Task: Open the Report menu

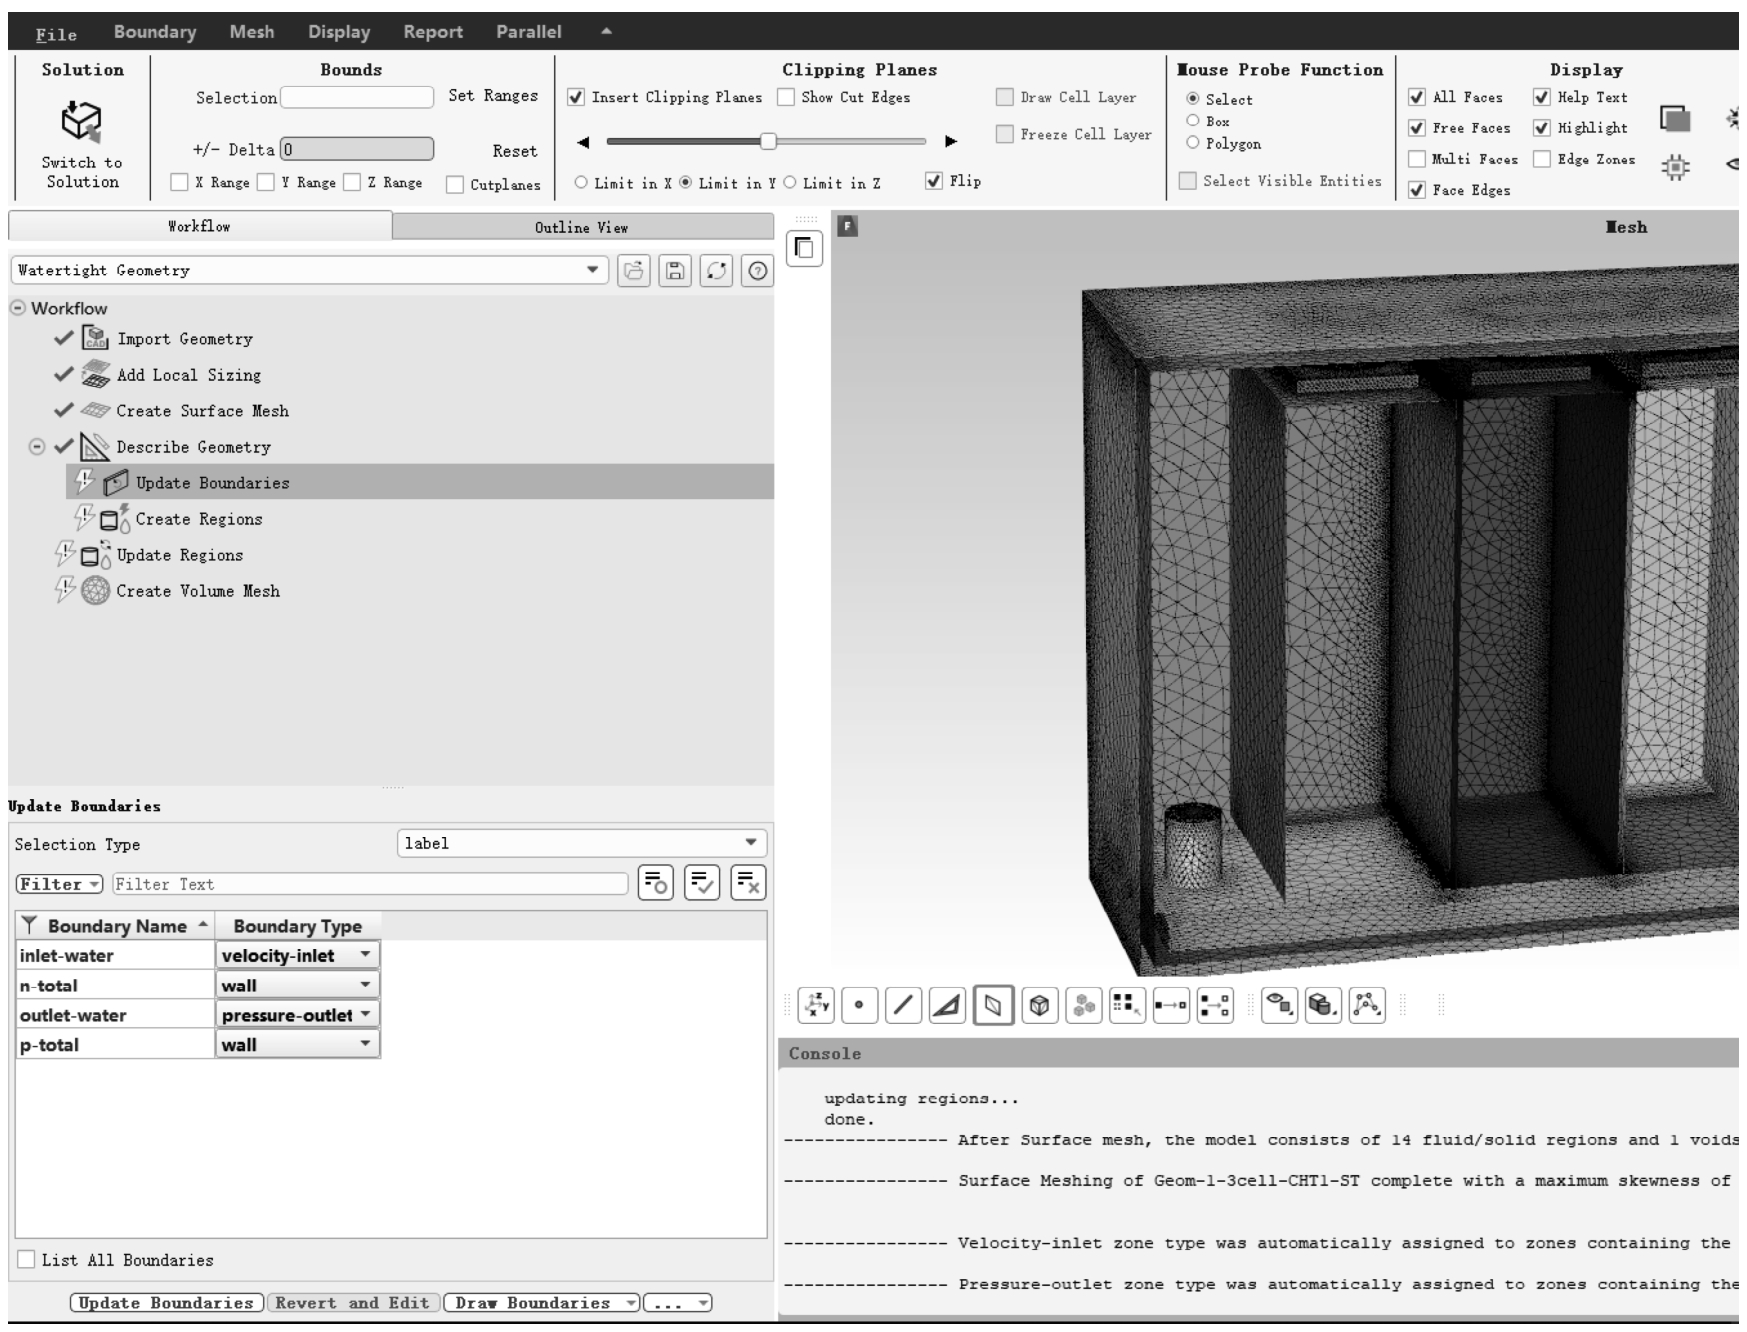Action: pyautogui.click(x=433, y=32)
